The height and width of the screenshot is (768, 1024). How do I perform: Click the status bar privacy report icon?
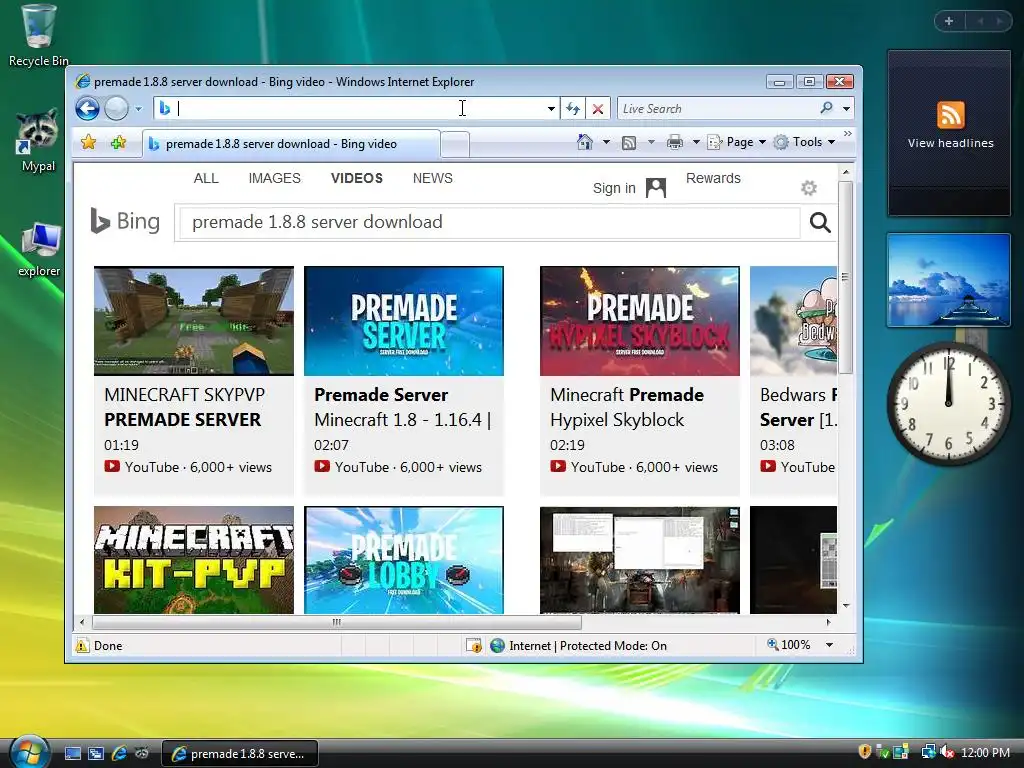tap(473, 646)
